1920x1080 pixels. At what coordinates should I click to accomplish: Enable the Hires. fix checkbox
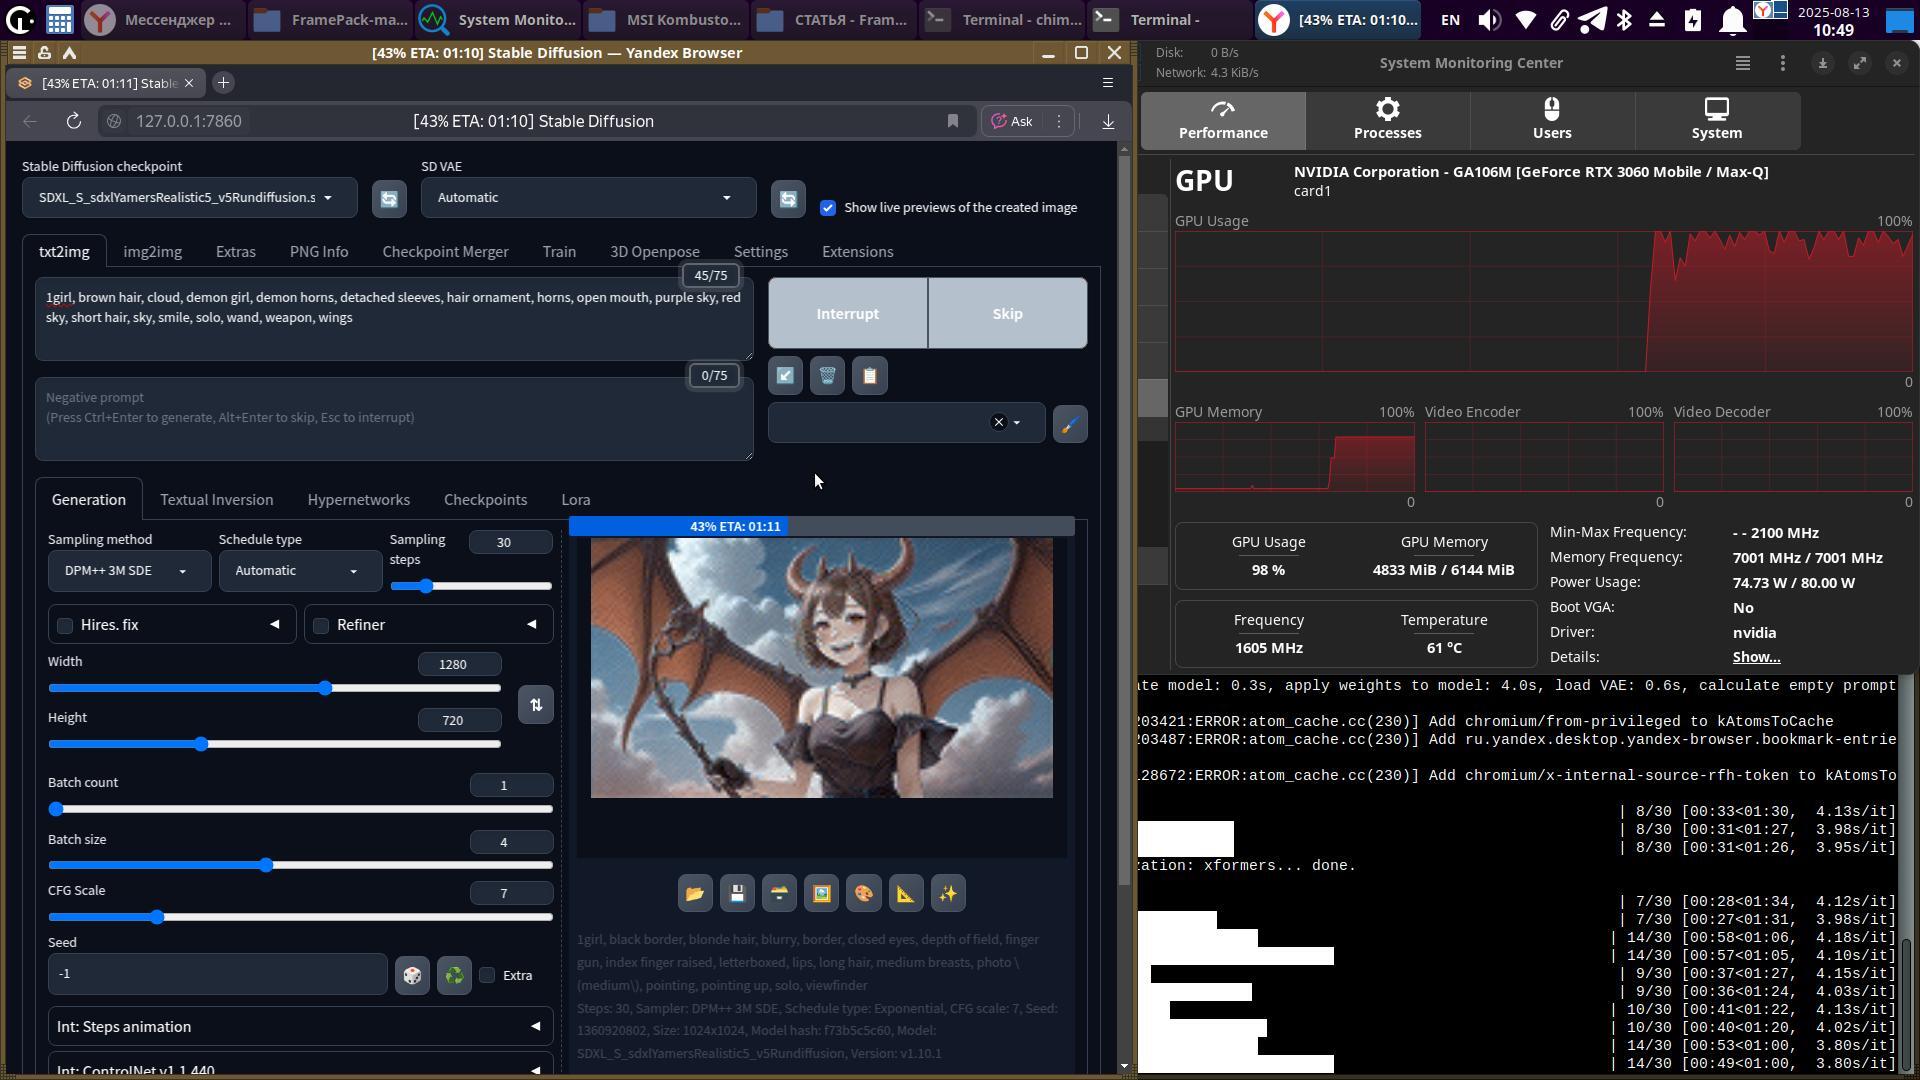tap(66, 625)
